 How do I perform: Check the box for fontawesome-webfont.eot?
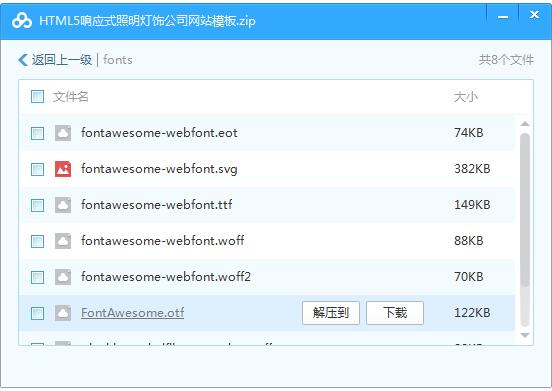pos(37,133)
